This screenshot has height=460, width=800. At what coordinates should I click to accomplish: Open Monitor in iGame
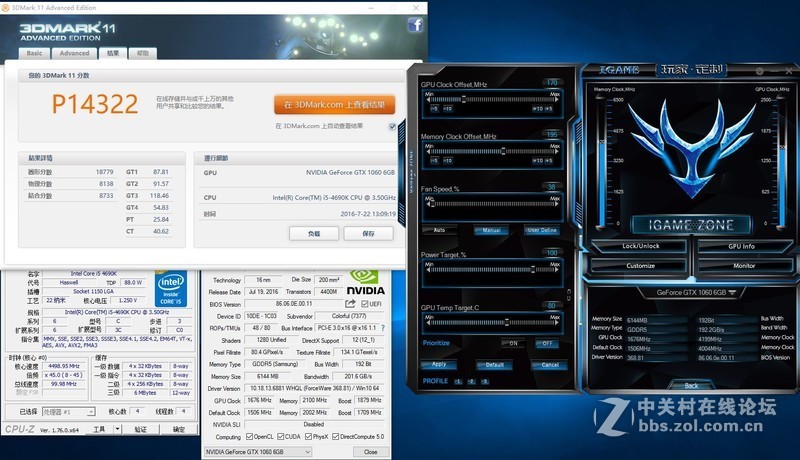(x=744, y=266)
